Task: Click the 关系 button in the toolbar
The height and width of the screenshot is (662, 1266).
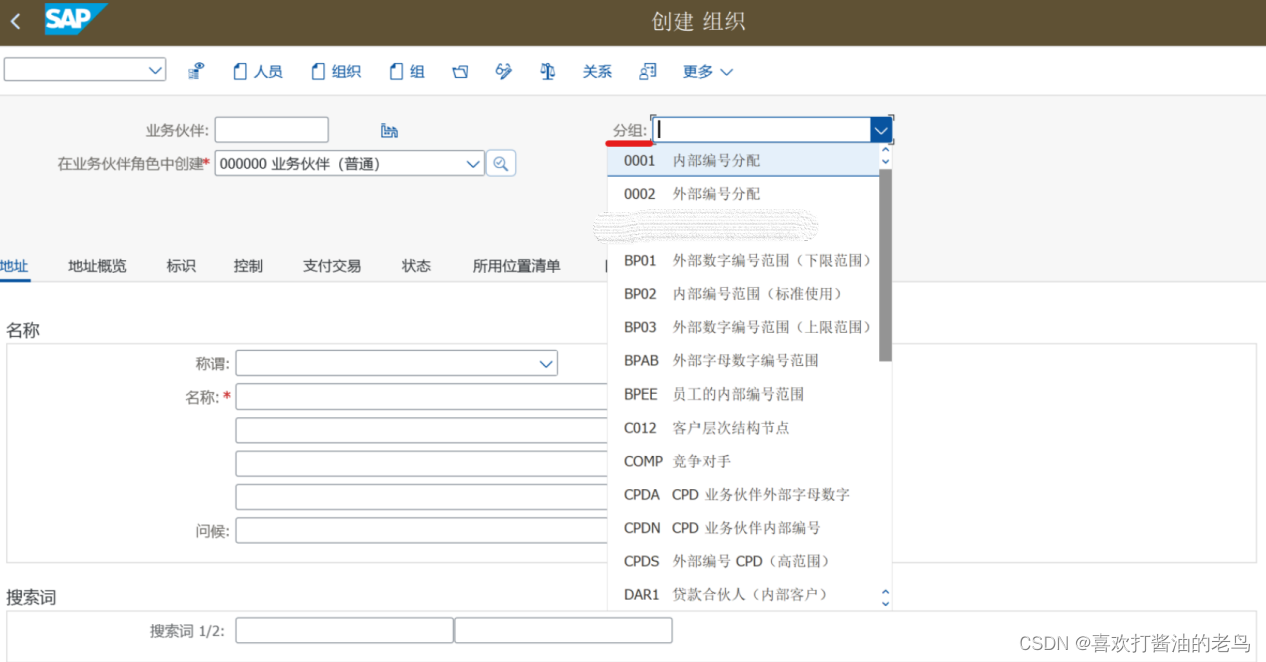Action: click(597, 71)
